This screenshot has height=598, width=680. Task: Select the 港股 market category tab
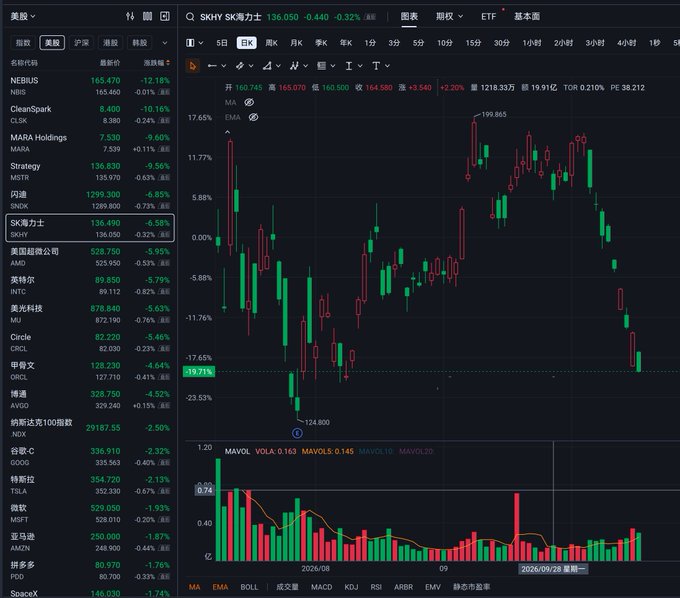110,42
